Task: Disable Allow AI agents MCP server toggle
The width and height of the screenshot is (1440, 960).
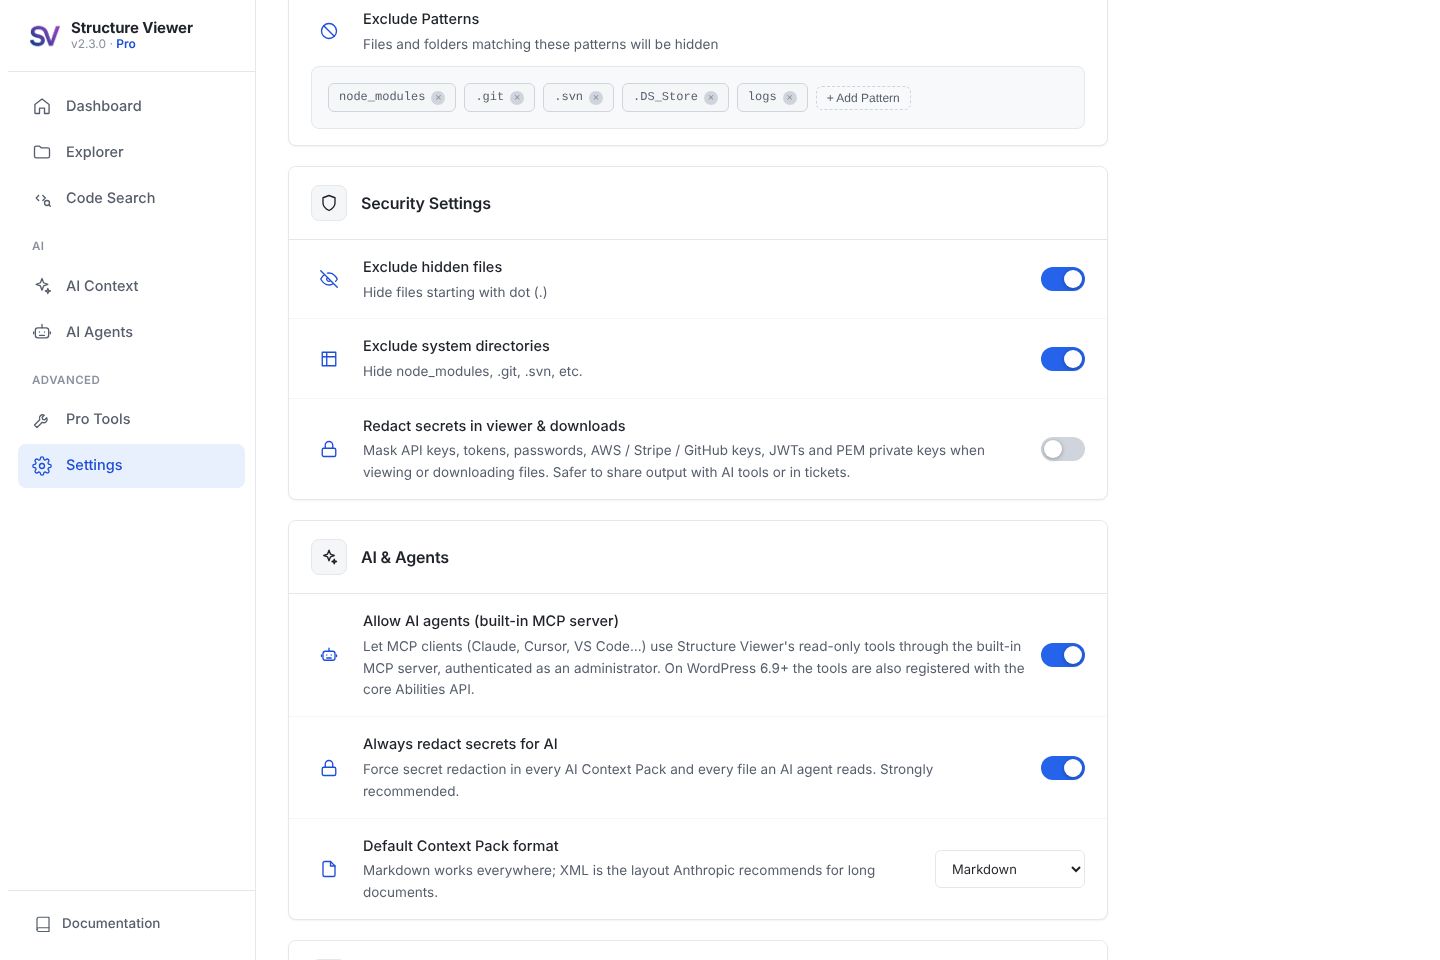Action: click(1063, 655)
